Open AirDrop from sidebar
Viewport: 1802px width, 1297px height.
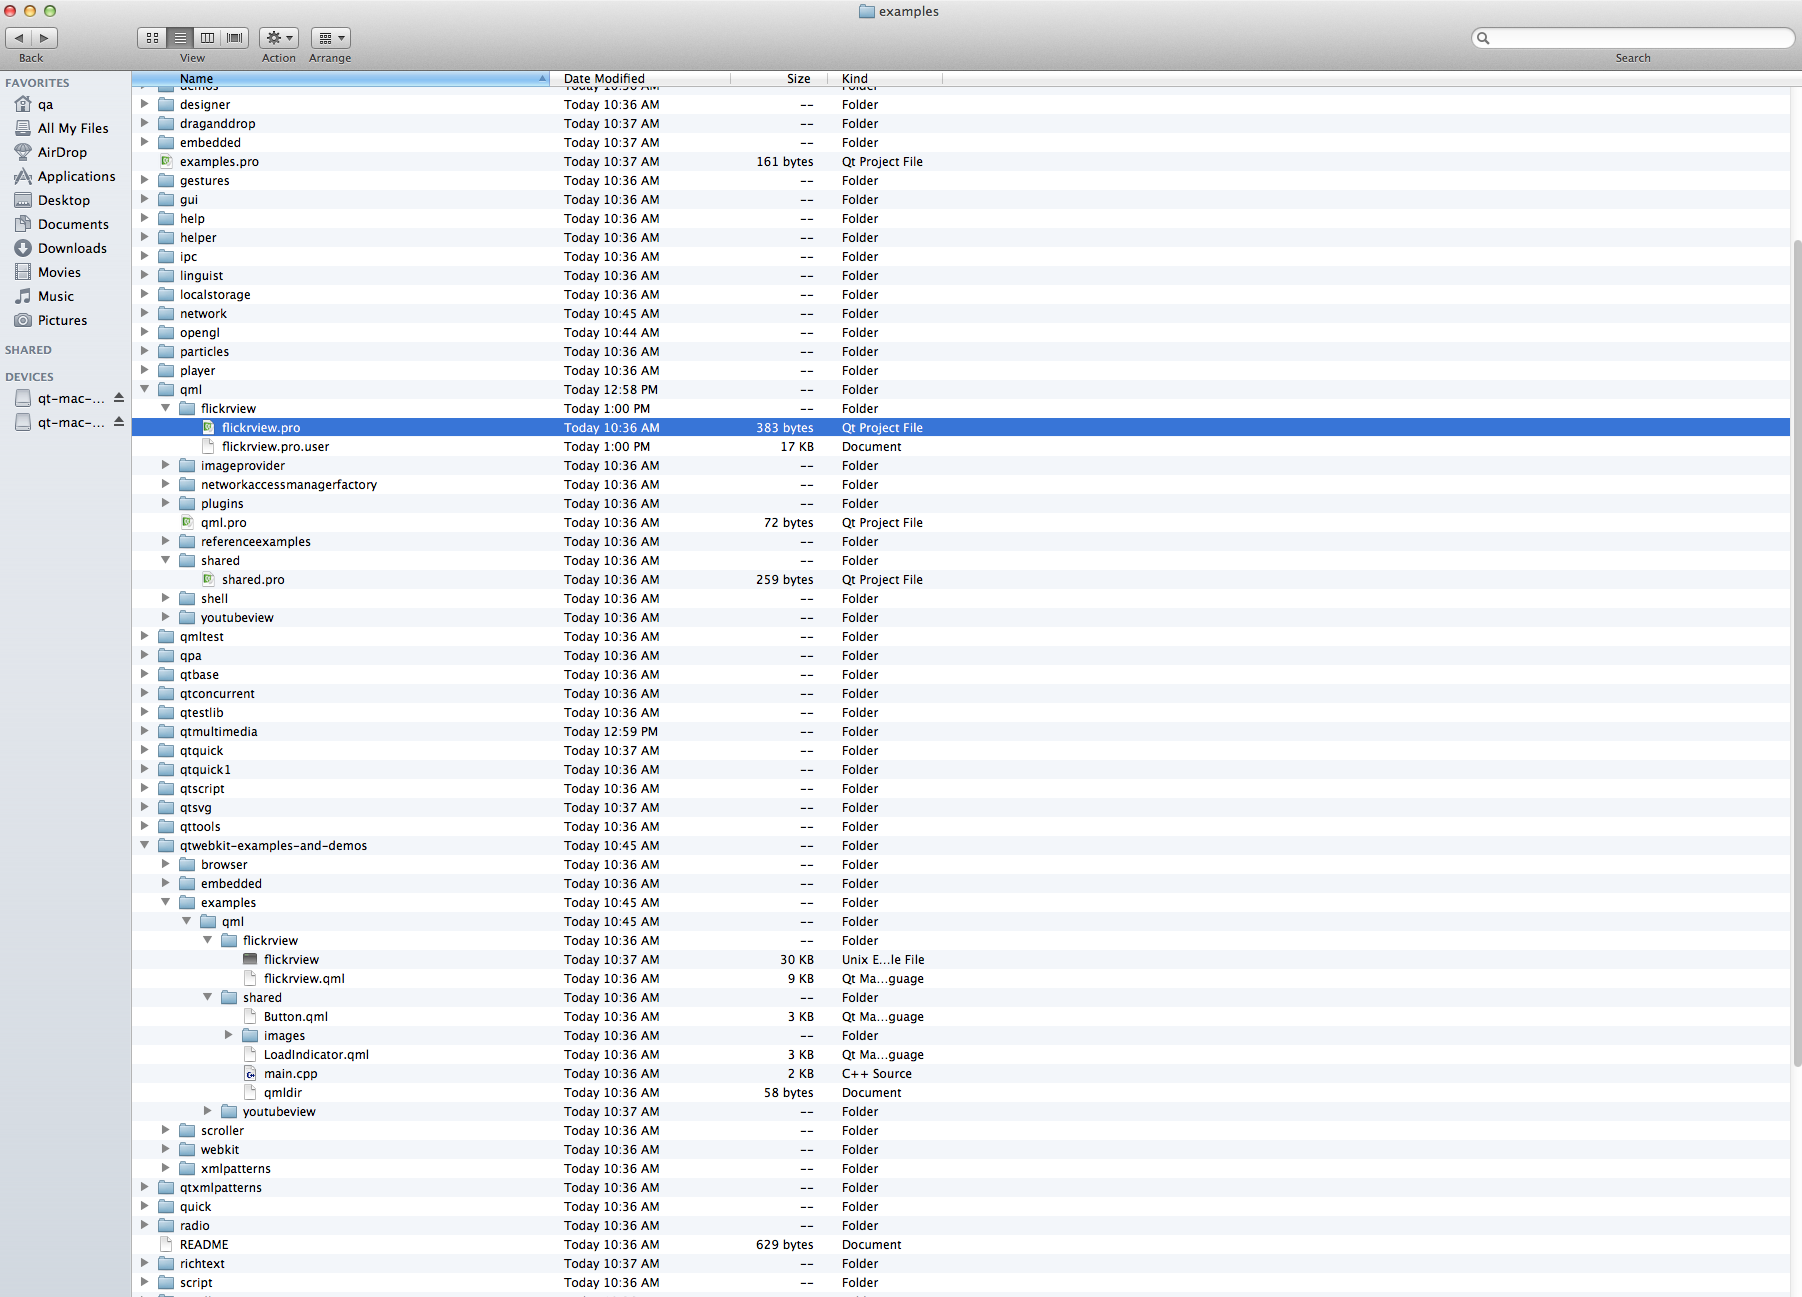(62, 152)
